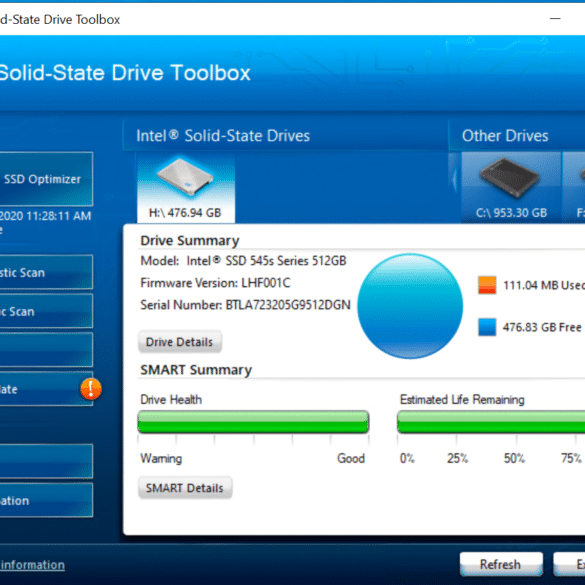Click the Estimated Life Remaining bar
The height and width of the screenshot is (585, 585).
pyautogui.click(x=491, y=422)
